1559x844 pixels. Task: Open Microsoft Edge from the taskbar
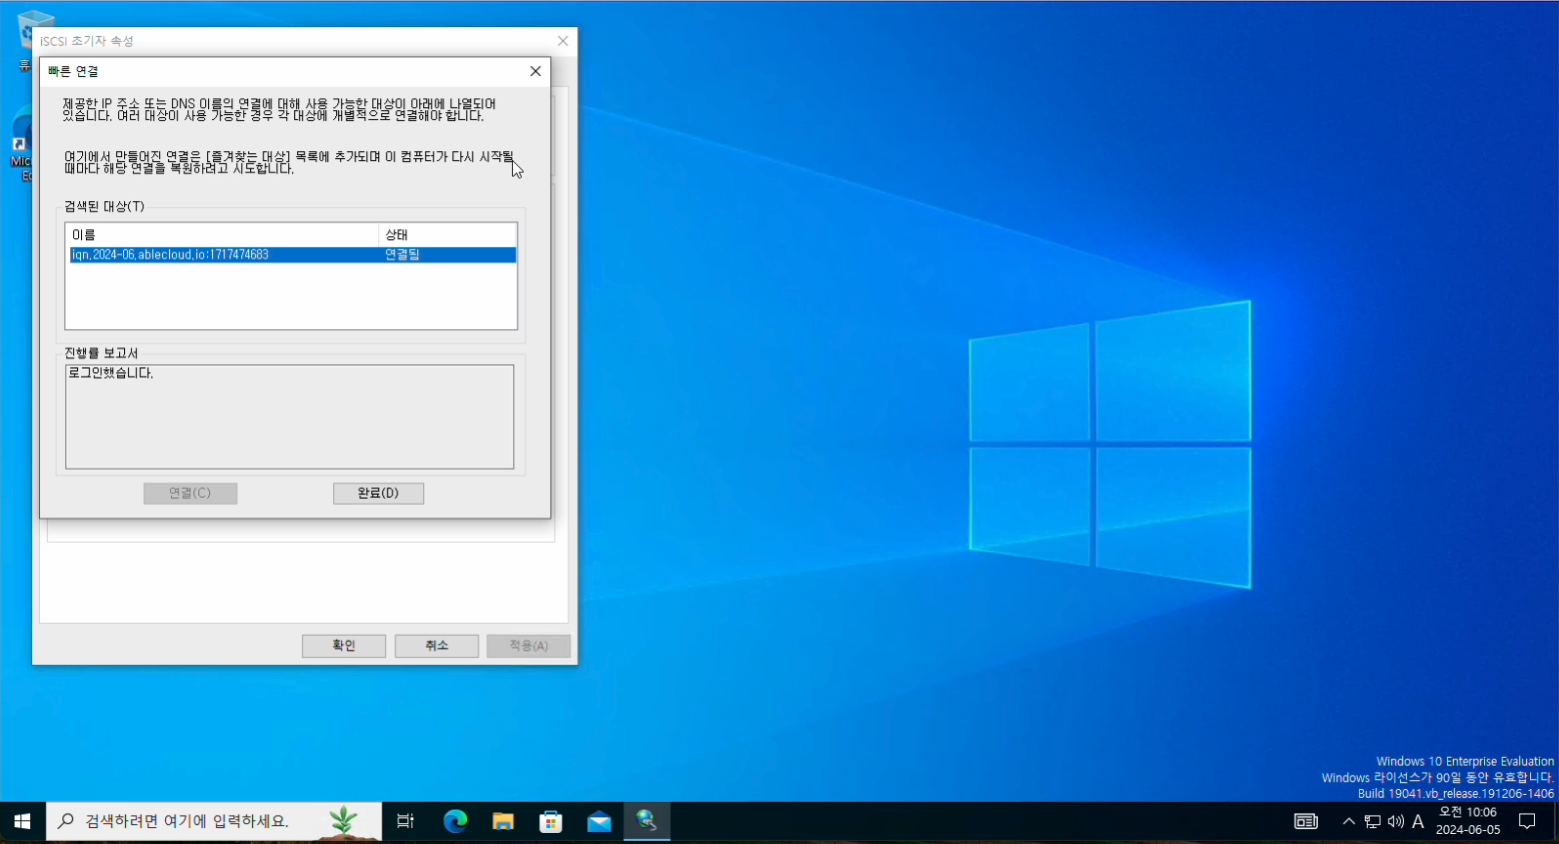pyautogui.click(x=455, y=821)
